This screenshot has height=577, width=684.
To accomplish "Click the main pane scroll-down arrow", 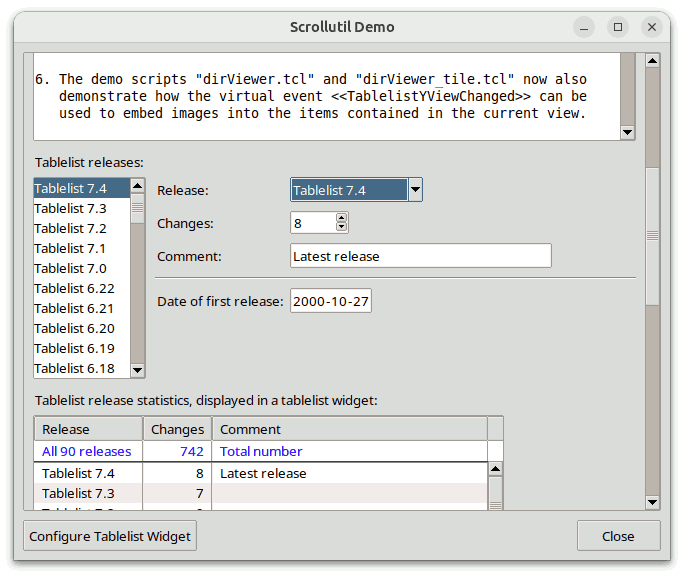I will click(652, 501).
